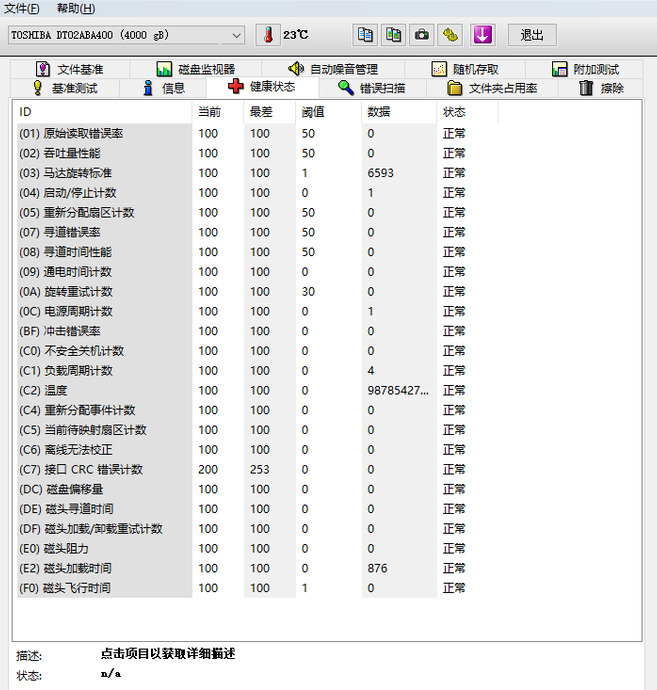Screen dimensions: 657x690
Task: Select row (C5) 当前待映射扇区计数
Action: tap(257, 430)
